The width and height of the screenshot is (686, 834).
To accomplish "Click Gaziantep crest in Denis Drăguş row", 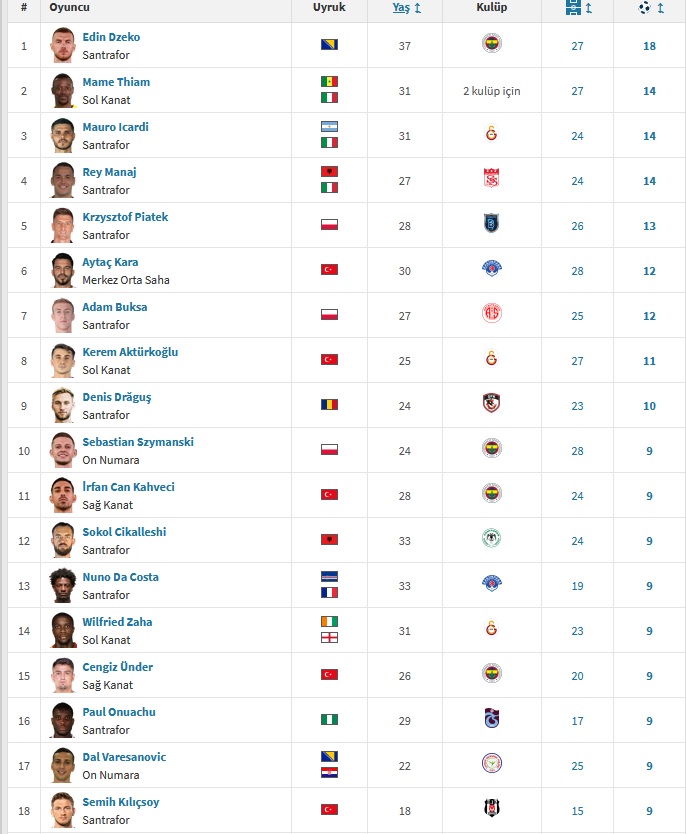I will click(x=491, y=403).
